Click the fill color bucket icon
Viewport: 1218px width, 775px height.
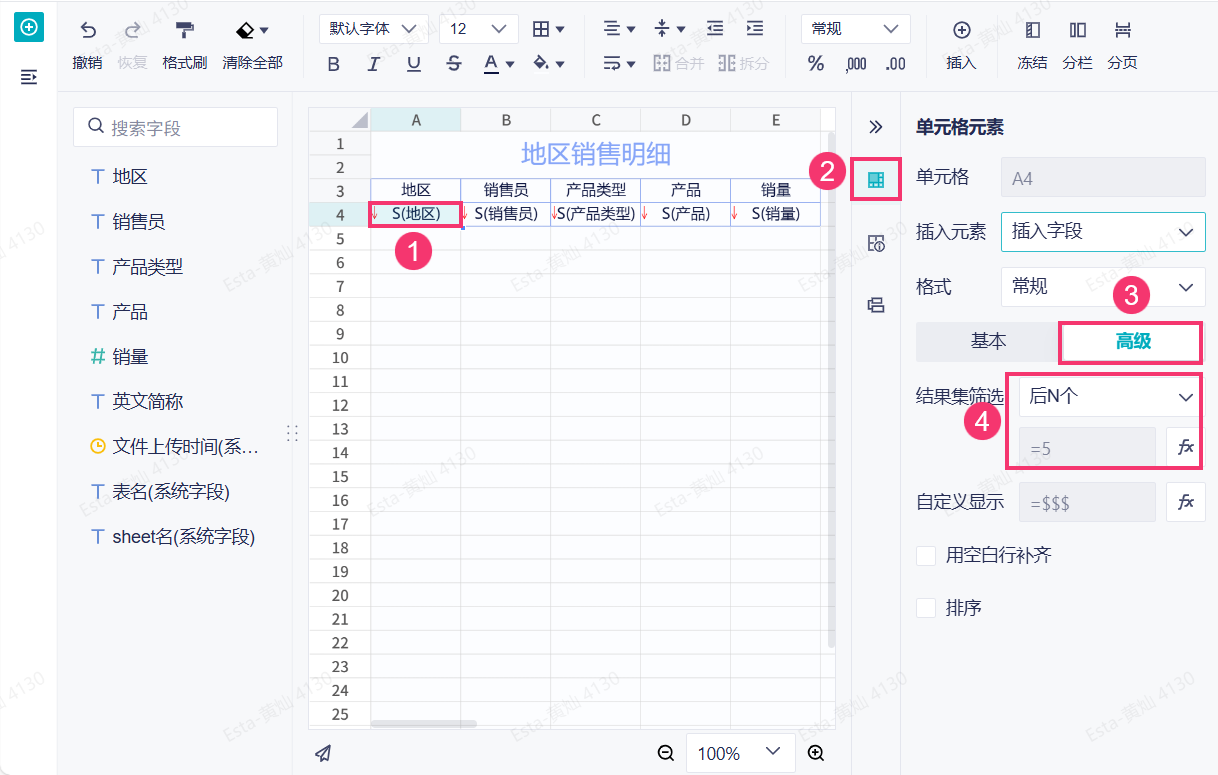541,64
